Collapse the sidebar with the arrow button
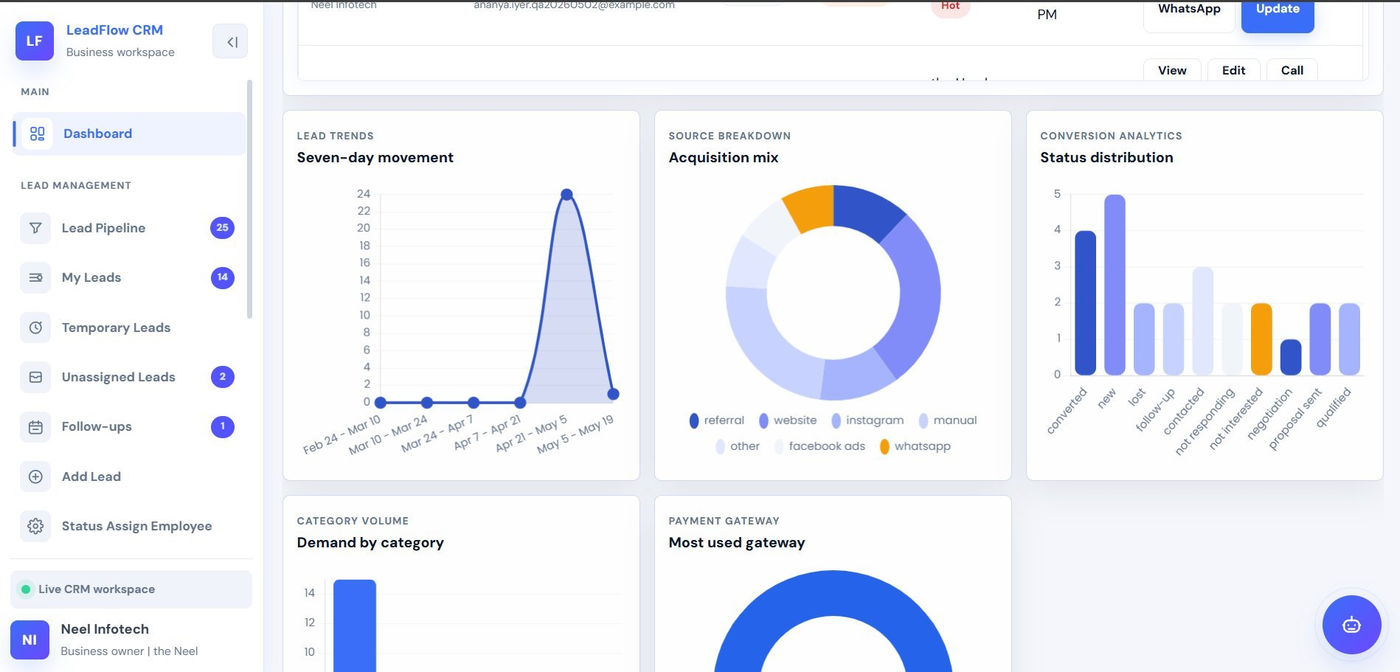1400x672 pixels. click(230, 41)
